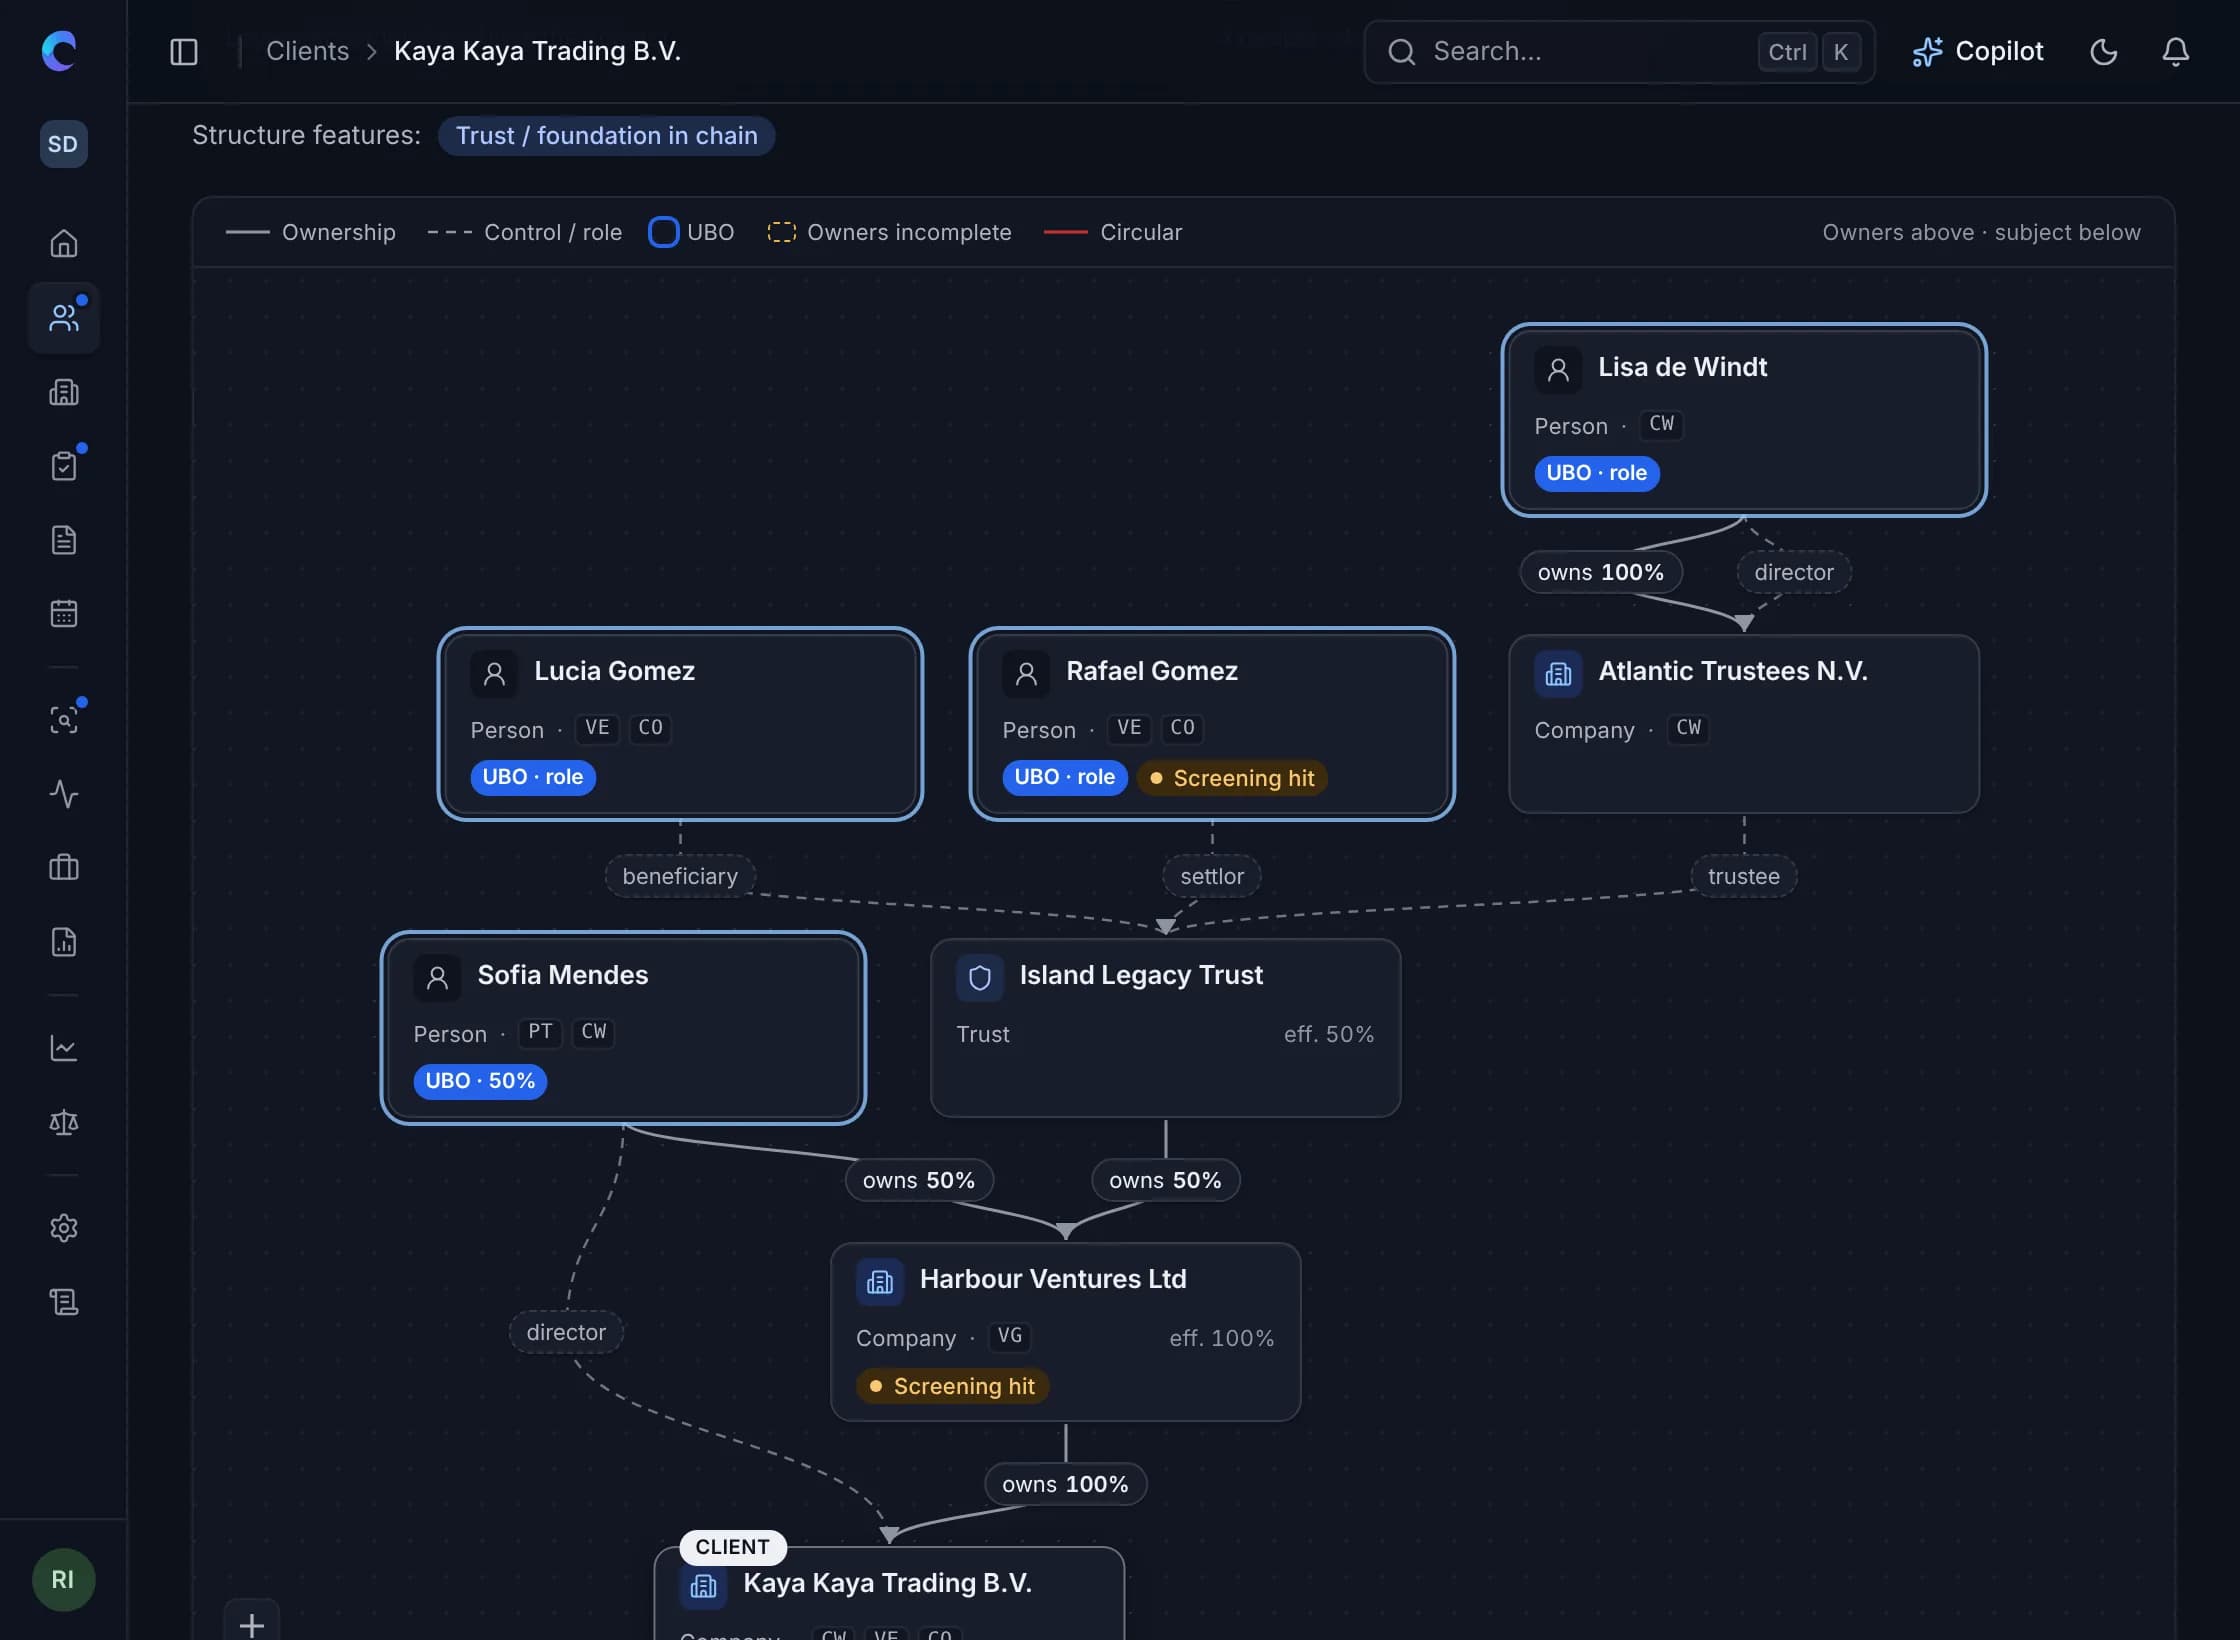Select the Sofia Mendes node
Image resolution: width=2240 pixels, height=1640 pixels.
pyautogui.click(x=623, y=1028)
